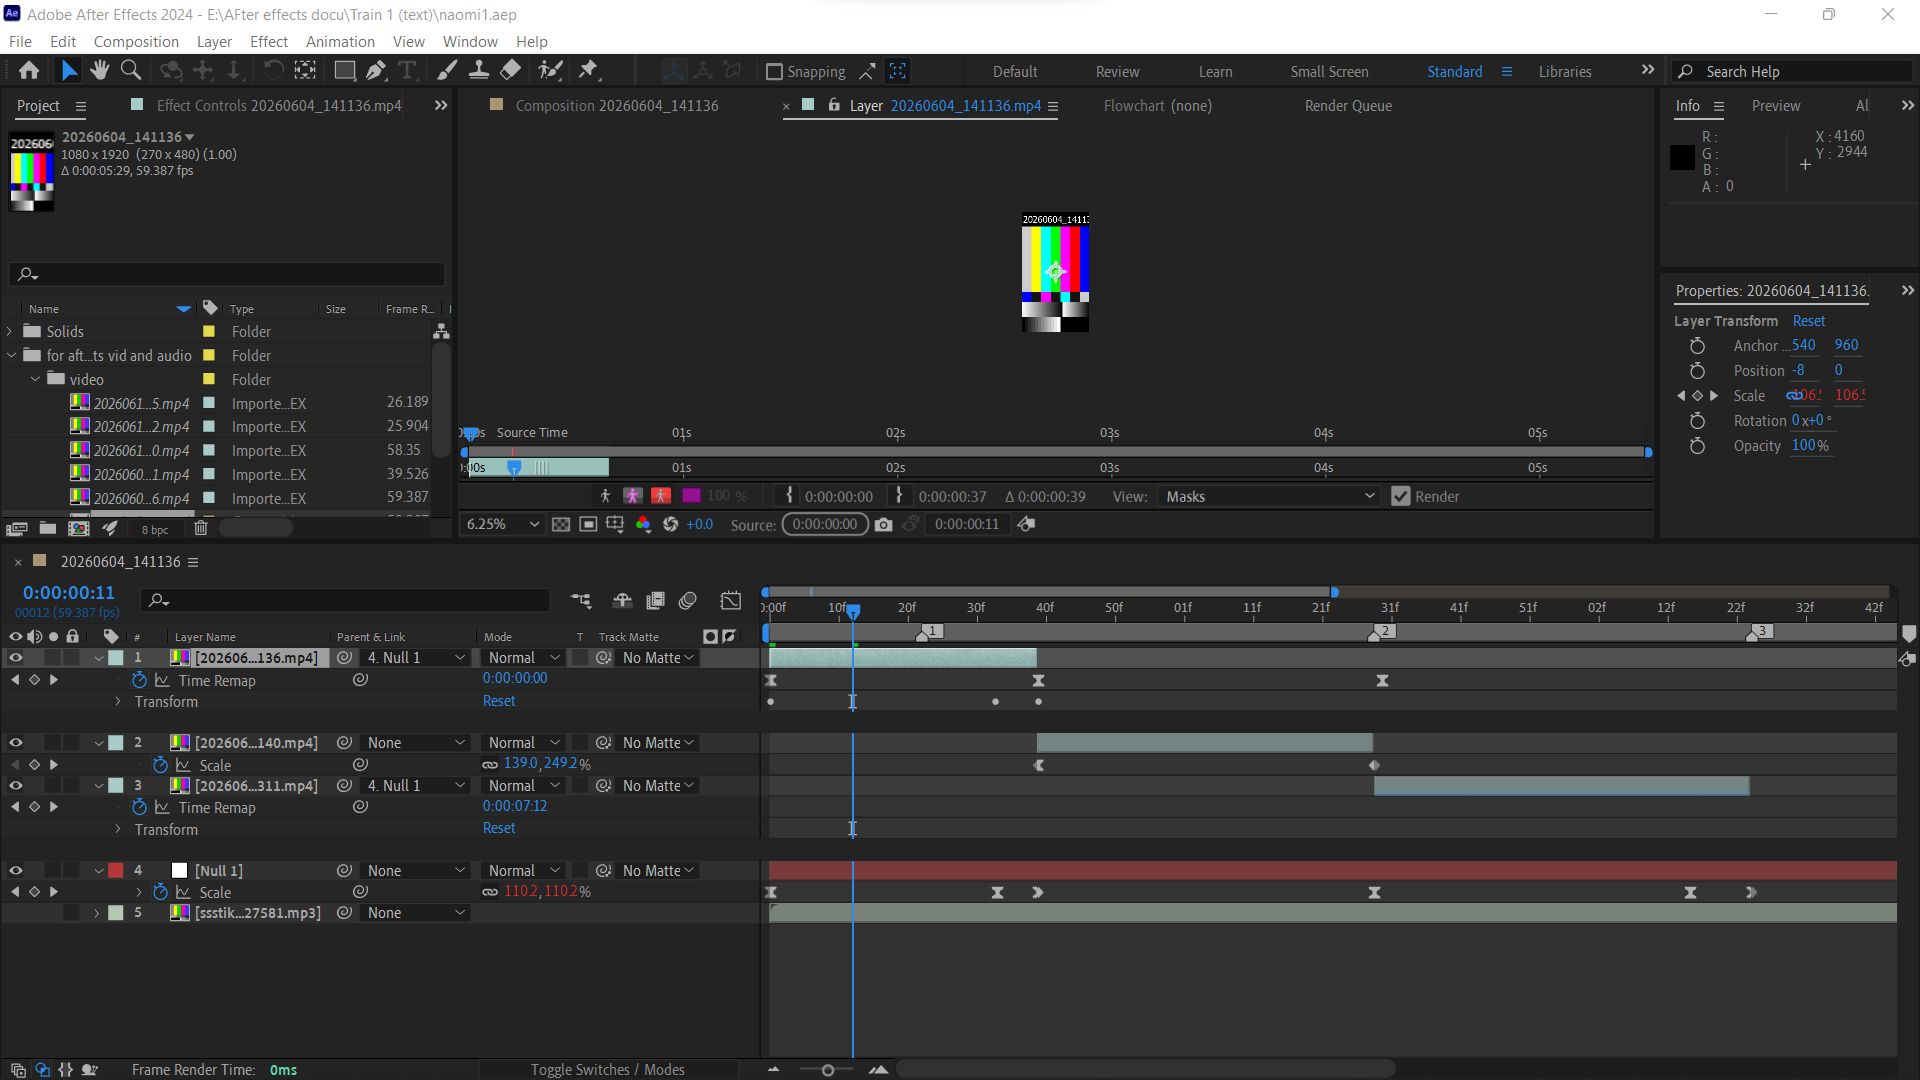Click Reset link beside Layer Transform
The height and width of the screenshot is (1080, 1920).
coord(1808,321)
